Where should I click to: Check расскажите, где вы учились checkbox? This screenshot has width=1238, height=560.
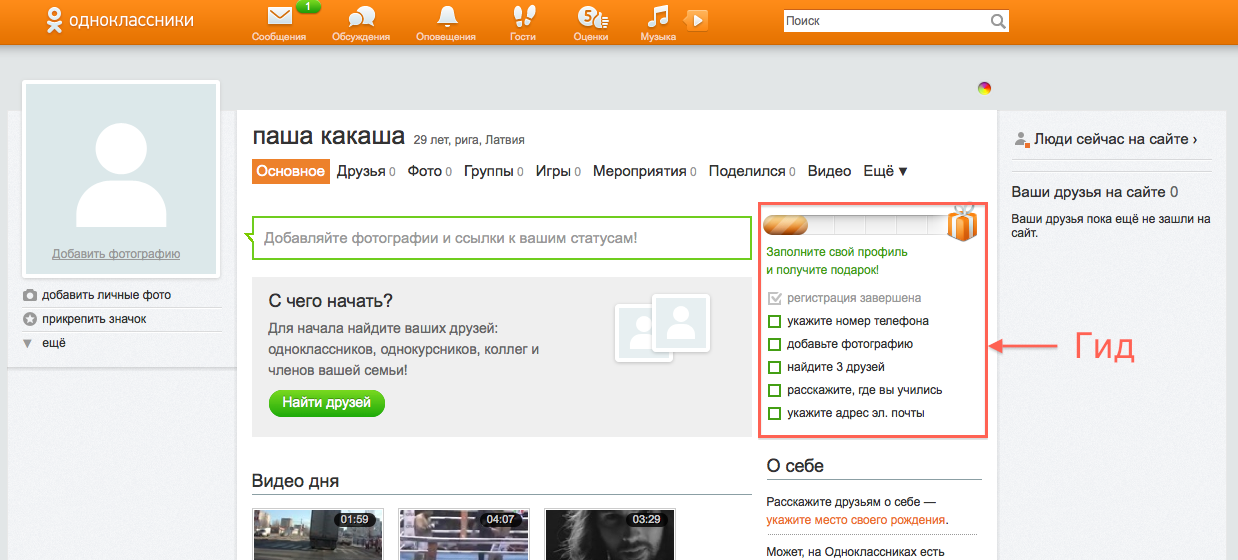pos(774,390)
